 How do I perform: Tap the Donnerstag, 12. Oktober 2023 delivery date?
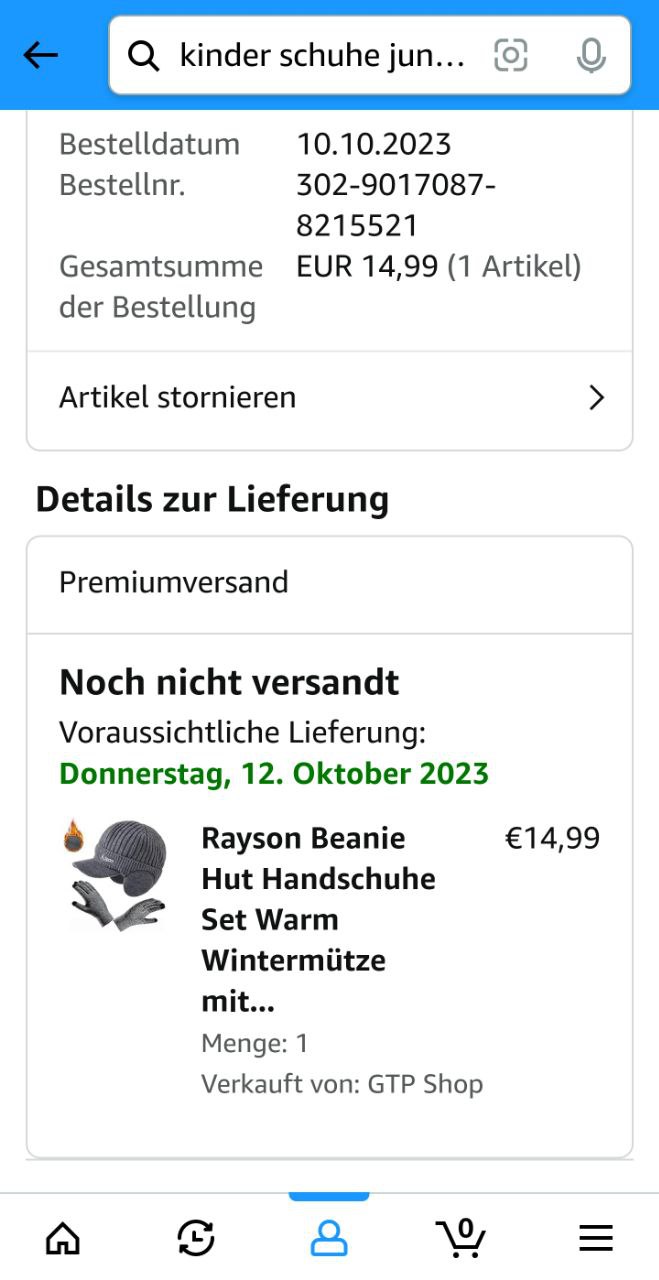pyautogui.click(x=274, y=774)
